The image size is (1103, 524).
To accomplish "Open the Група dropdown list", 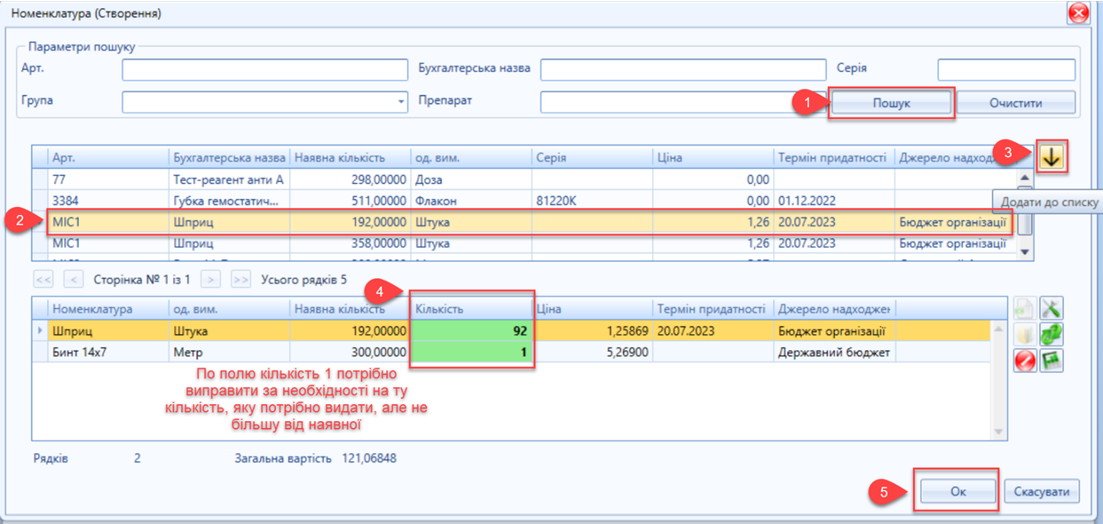I will tap(401, 102).
